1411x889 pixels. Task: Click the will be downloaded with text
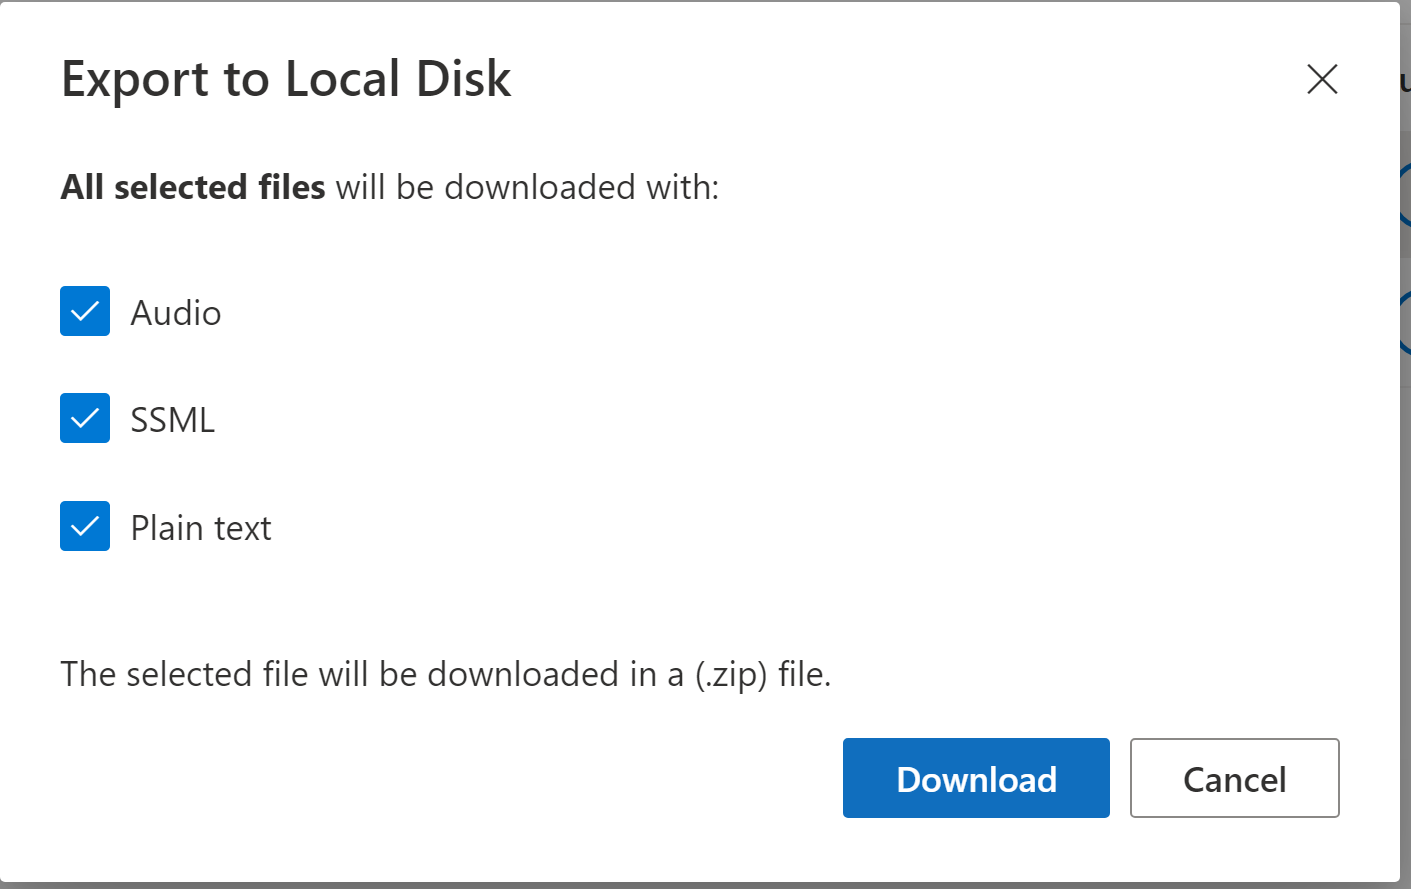pyautogui.click(x=527, y=187)
